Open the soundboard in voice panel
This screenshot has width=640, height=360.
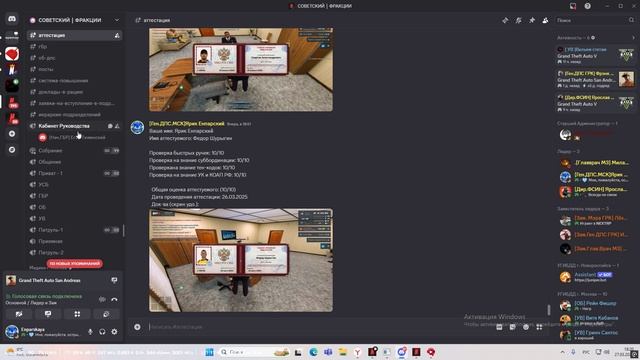point(106,314)
